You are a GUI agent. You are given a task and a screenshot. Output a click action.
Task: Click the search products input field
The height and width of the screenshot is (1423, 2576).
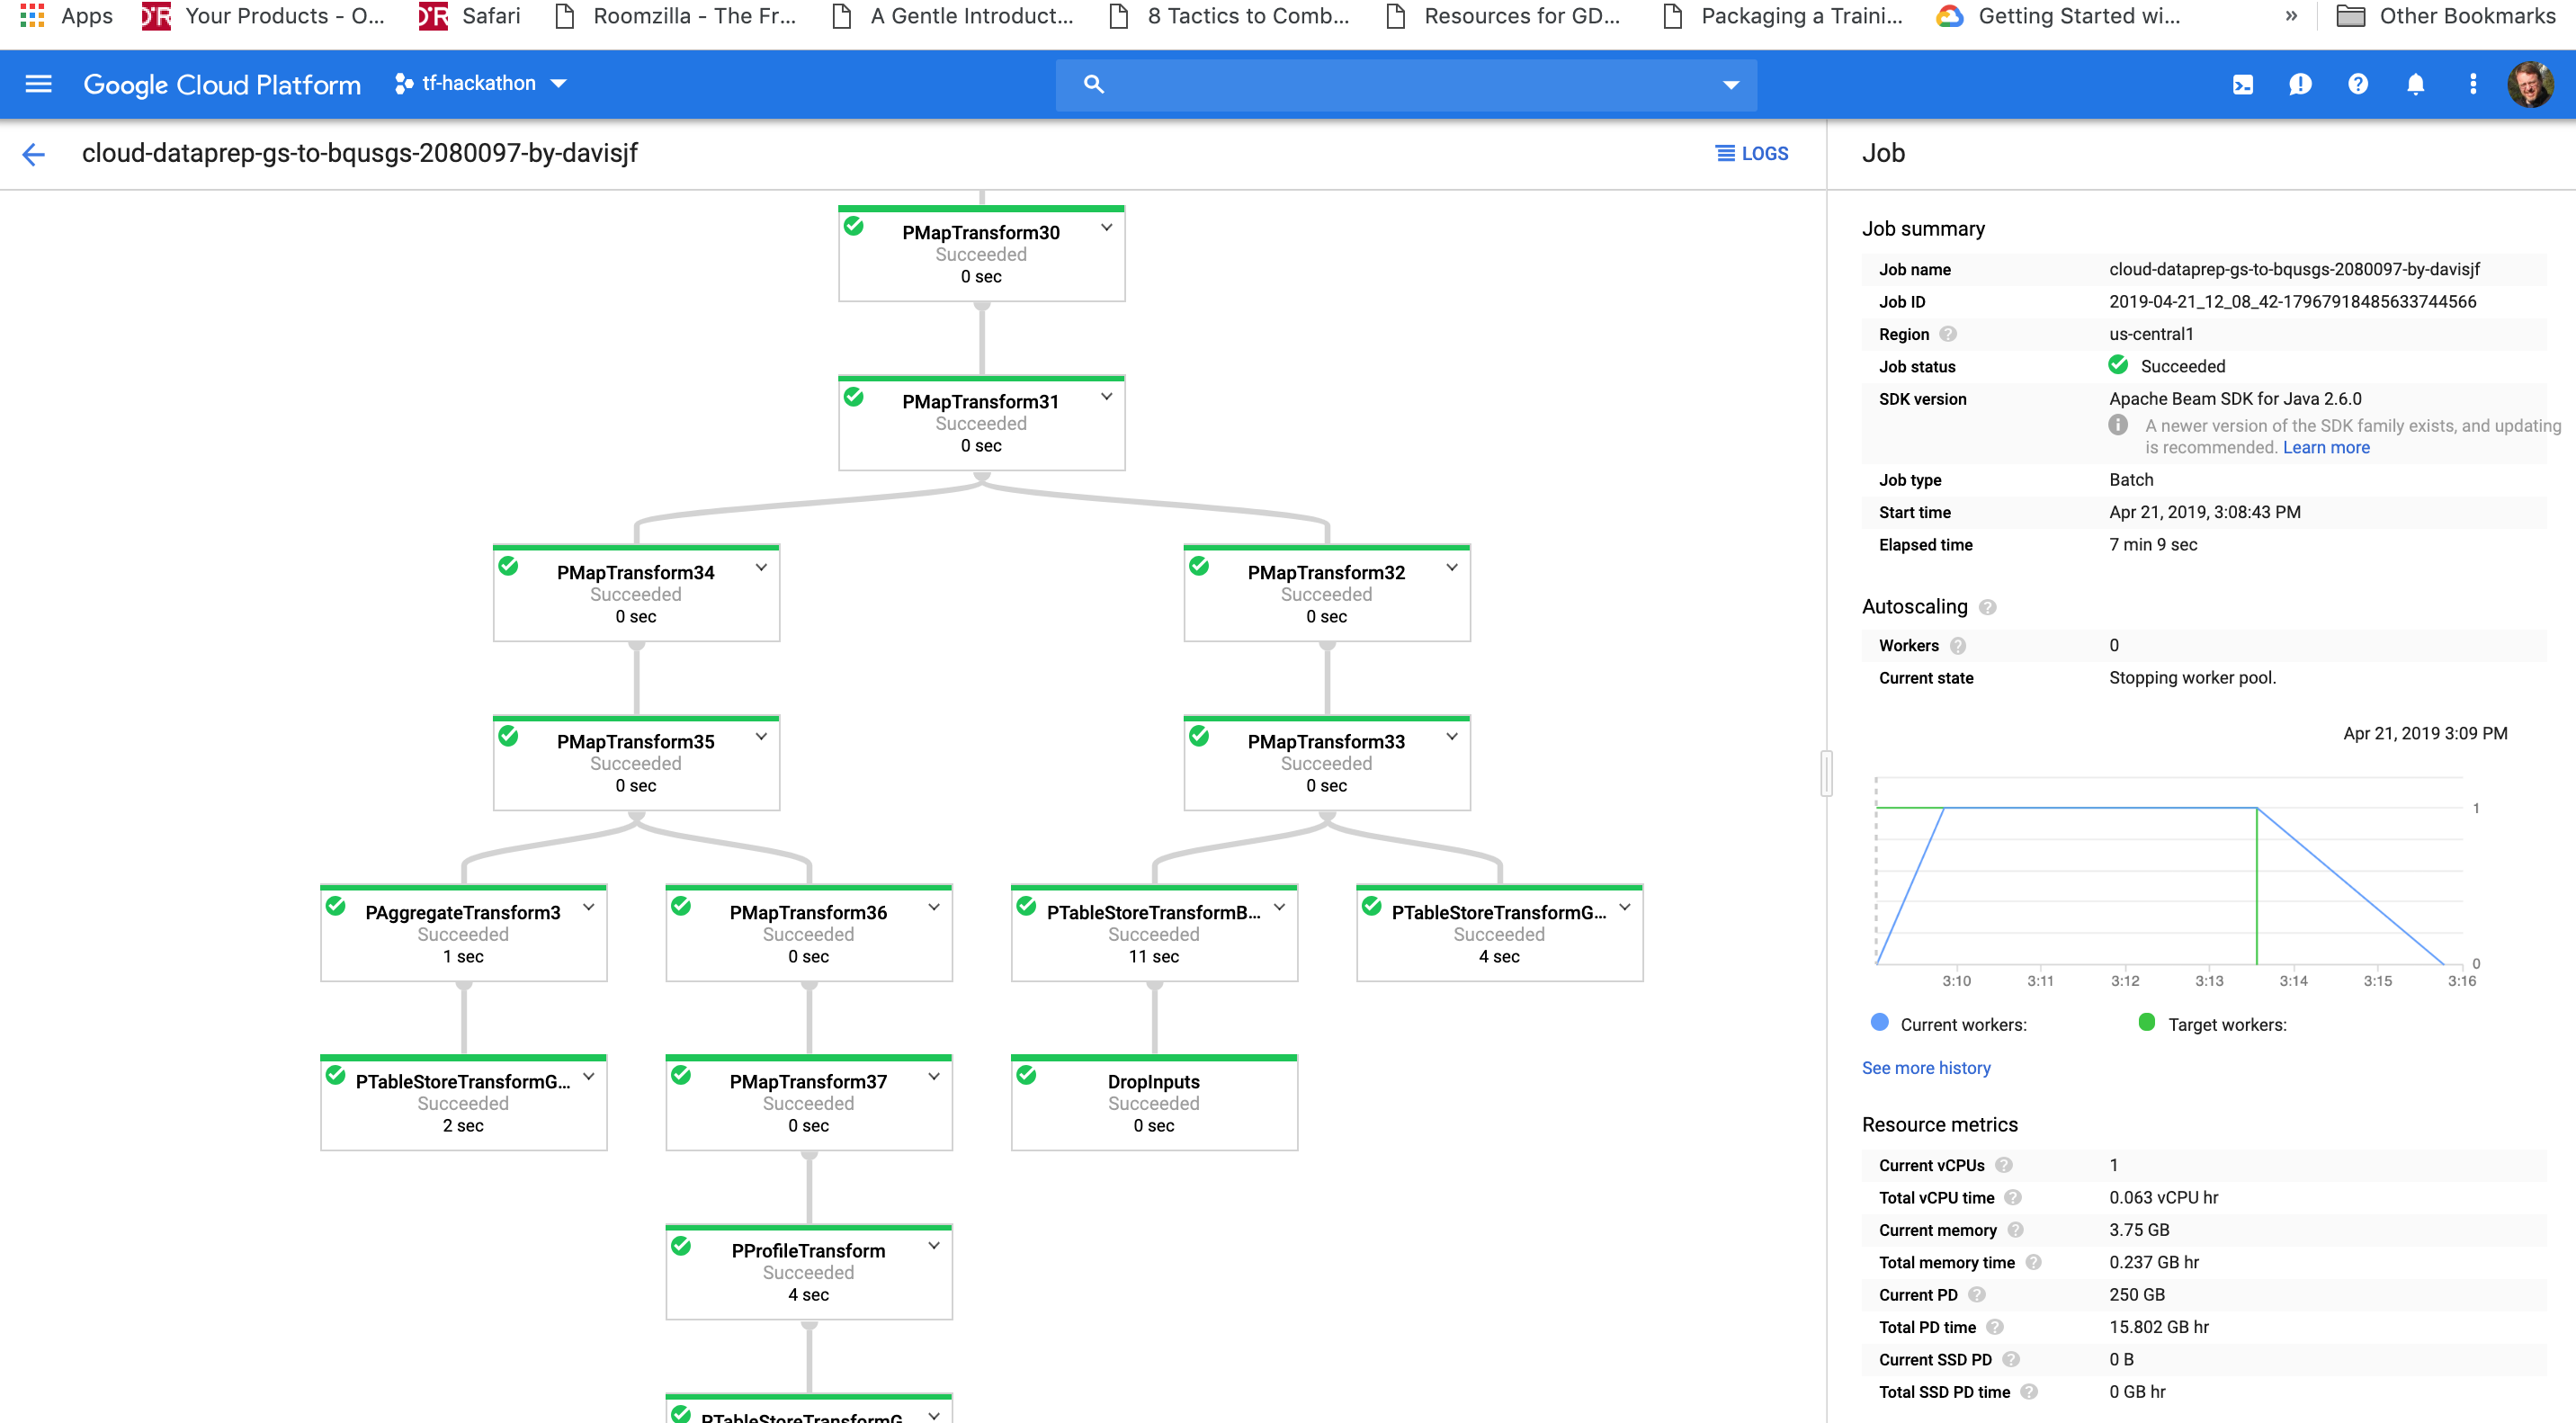pyautogui.click(x=1400, y=85)
